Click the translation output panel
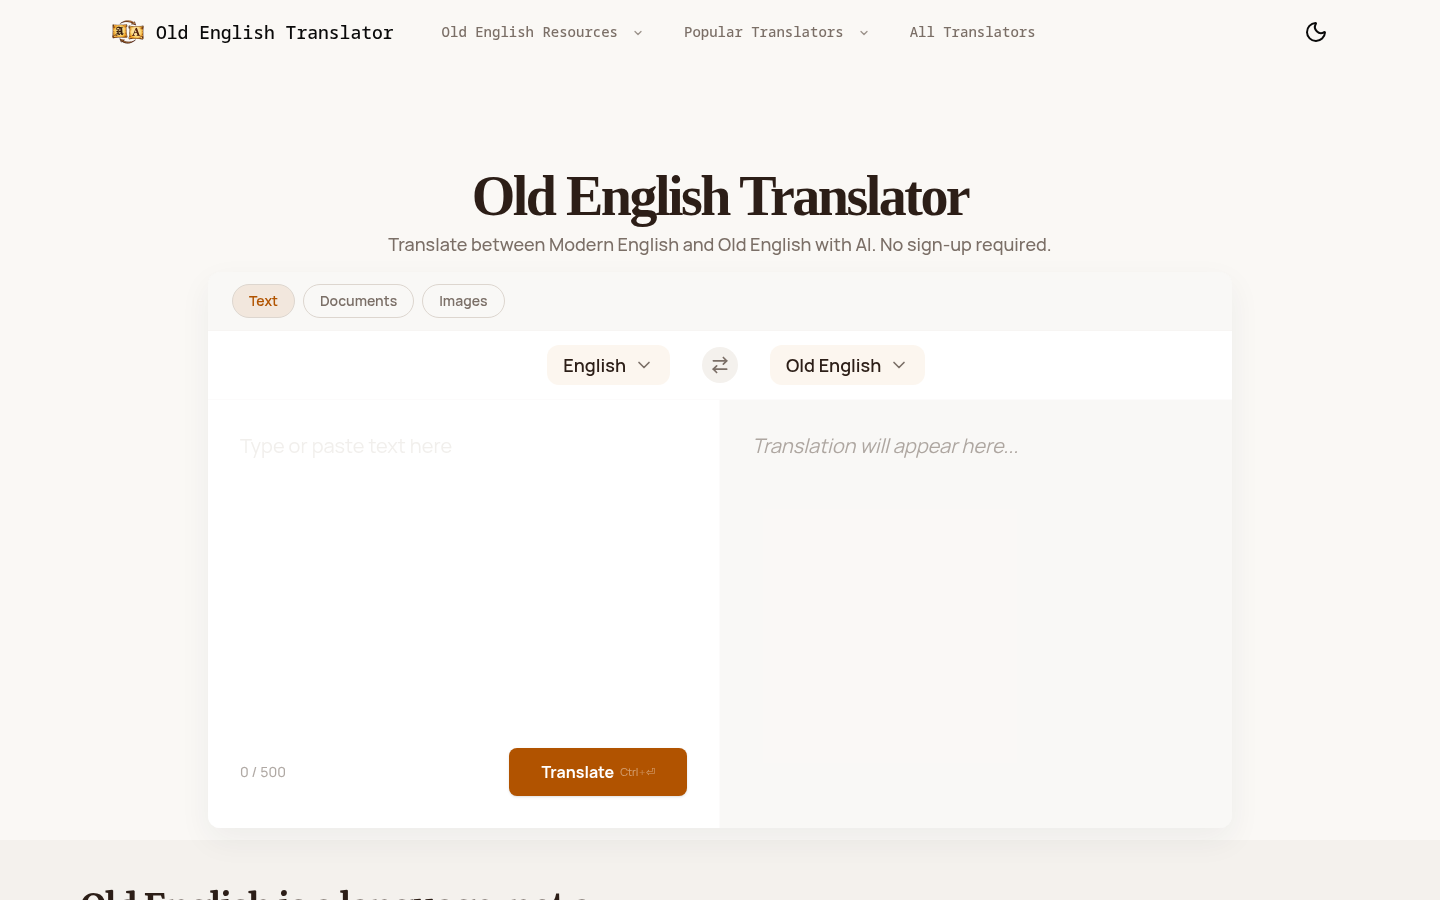 click(976, 614)
